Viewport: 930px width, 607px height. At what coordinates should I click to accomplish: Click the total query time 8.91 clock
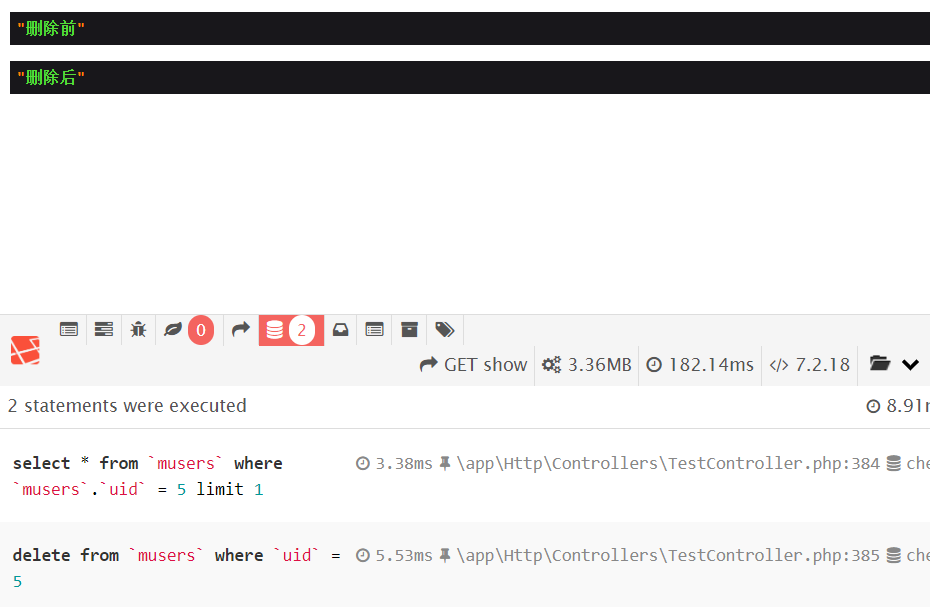click(898, 406)
